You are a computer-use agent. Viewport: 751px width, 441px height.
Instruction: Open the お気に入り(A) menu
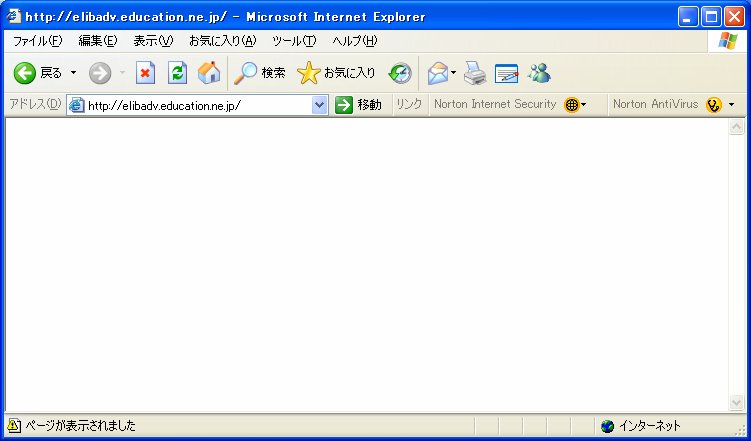click(223, 41)
